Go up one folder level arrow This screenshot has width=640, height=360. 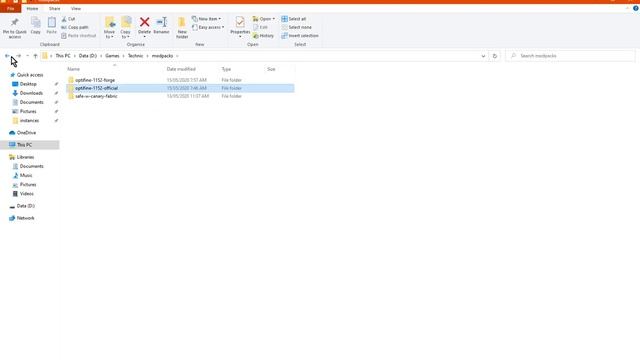[36, 56]
